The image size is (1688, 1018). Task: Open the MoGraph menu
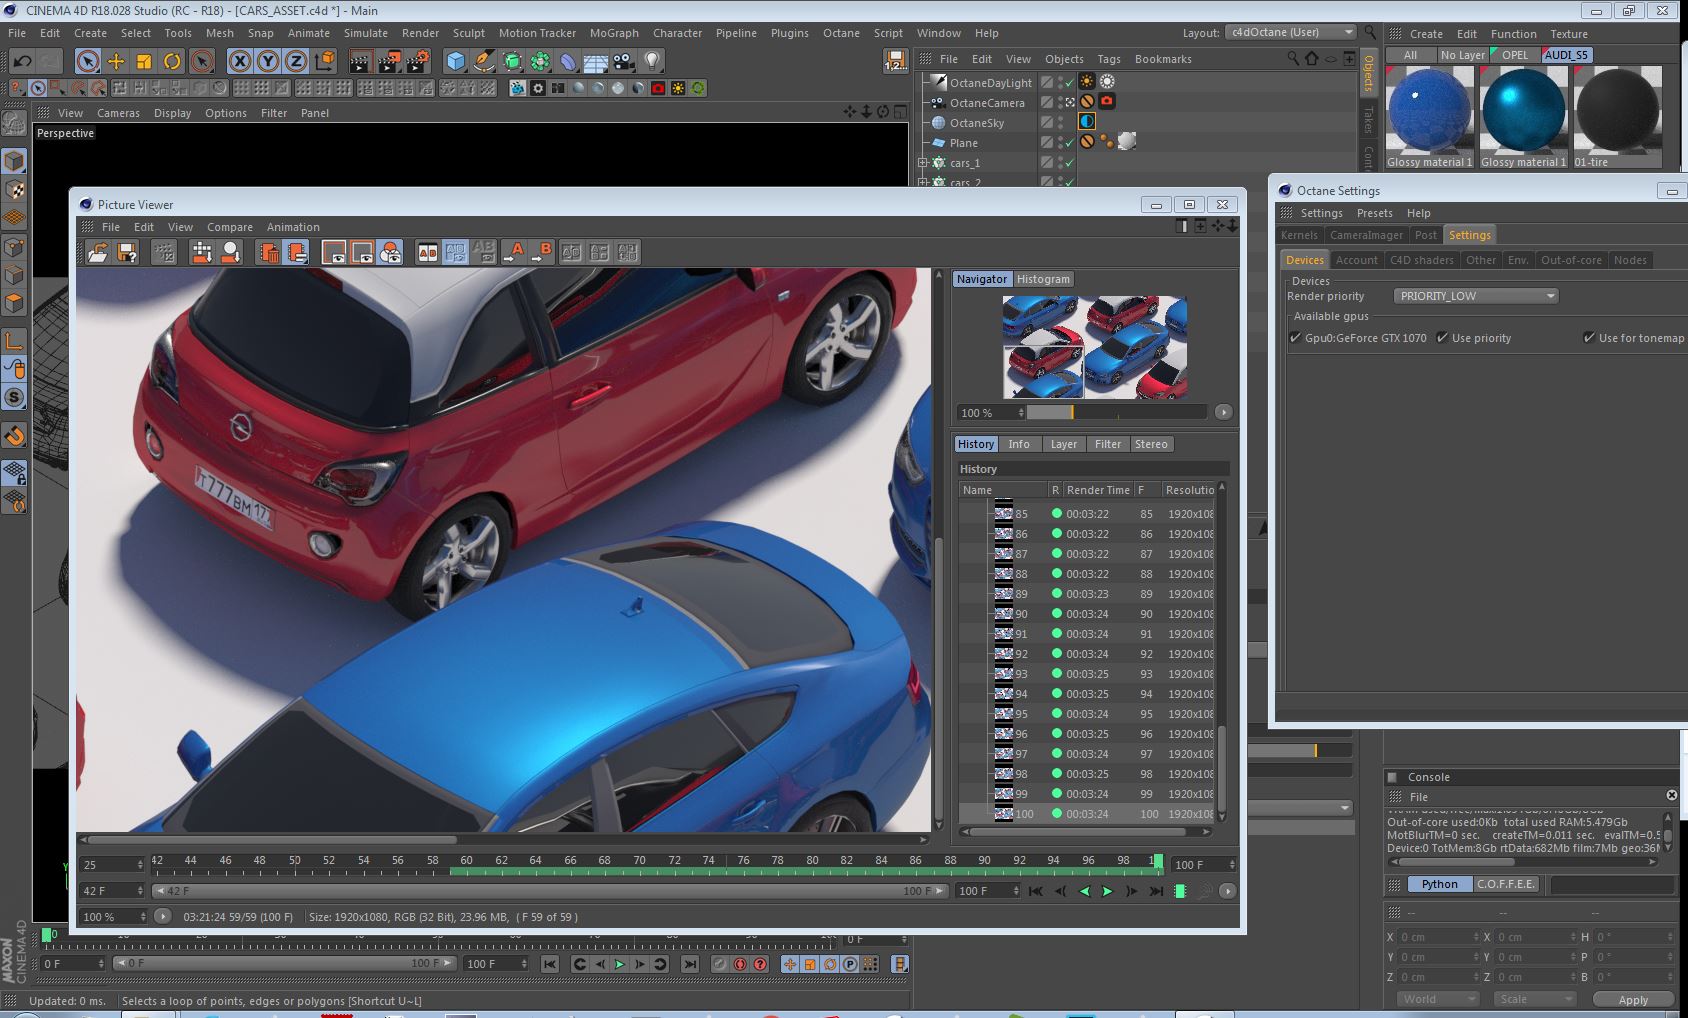pyautogui.click(x=613, y=33)
